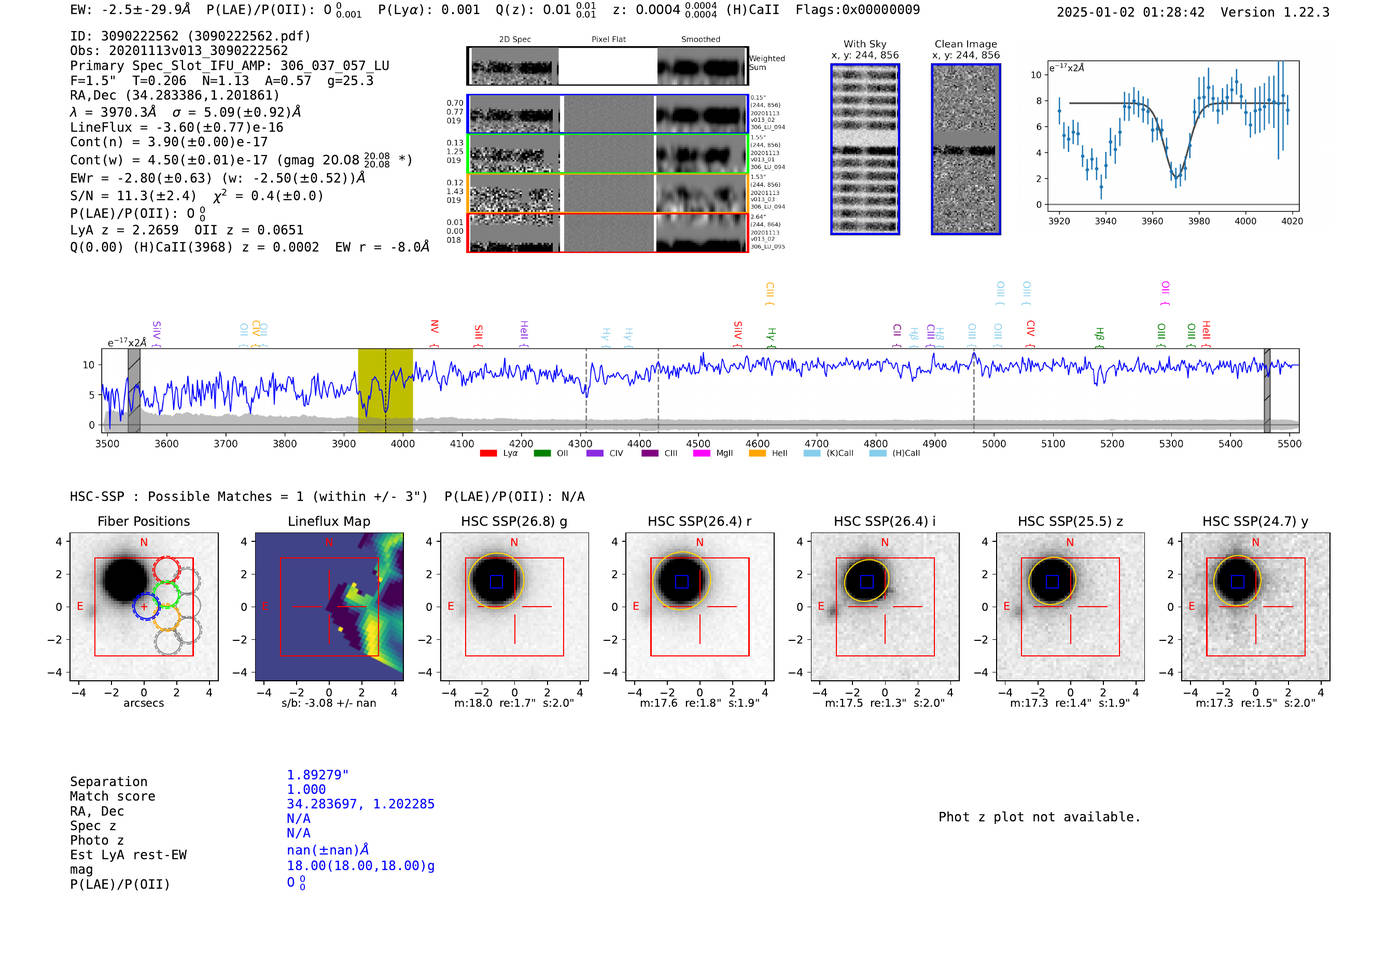Select the timestamp 2025-01-02 01:28:42
This screenshot has width=1400, height=953.
pyautogui.click(x=1131, y=12)
